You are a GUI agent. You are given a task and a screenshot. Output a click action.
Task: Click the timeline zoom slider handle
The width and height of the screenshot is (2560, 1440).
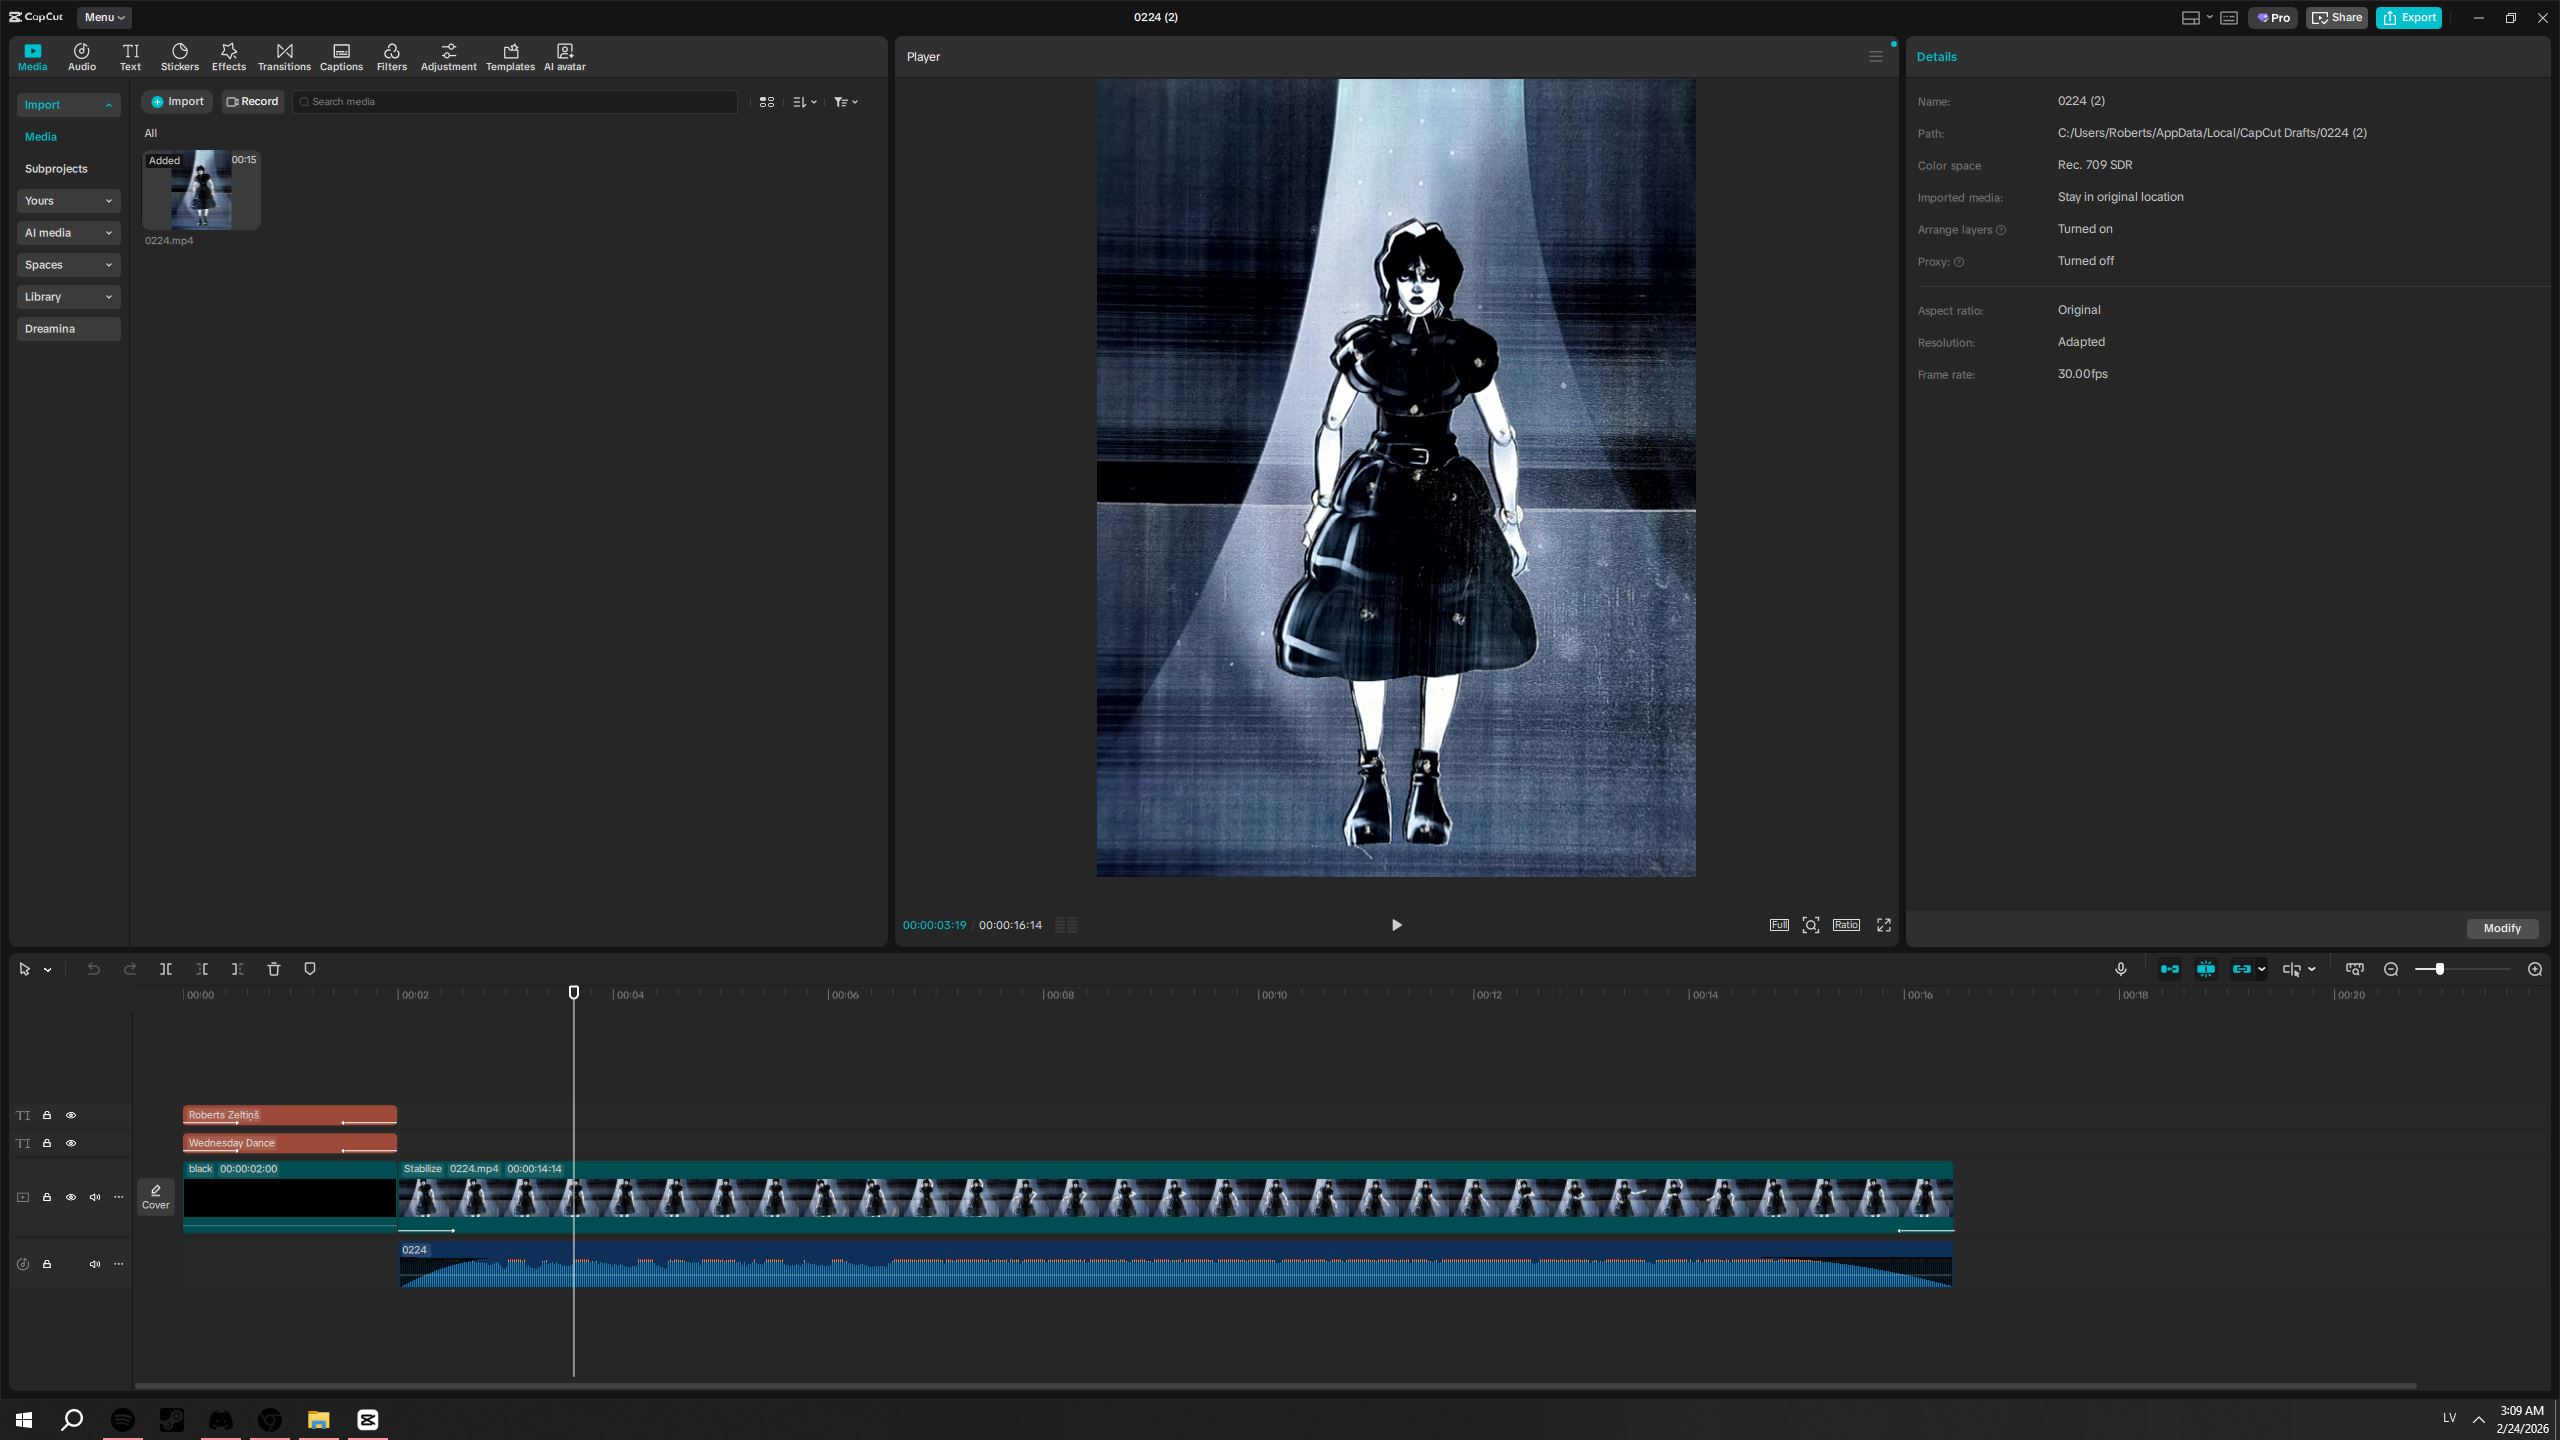(x=2440, y=969)
